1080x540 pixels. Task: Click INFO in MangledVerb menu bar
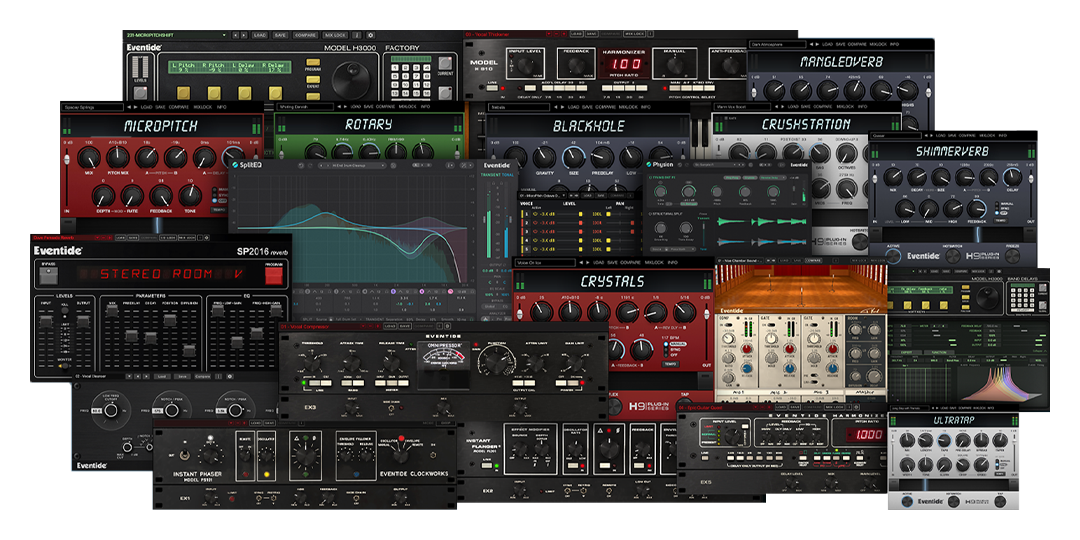pos(895,44)
